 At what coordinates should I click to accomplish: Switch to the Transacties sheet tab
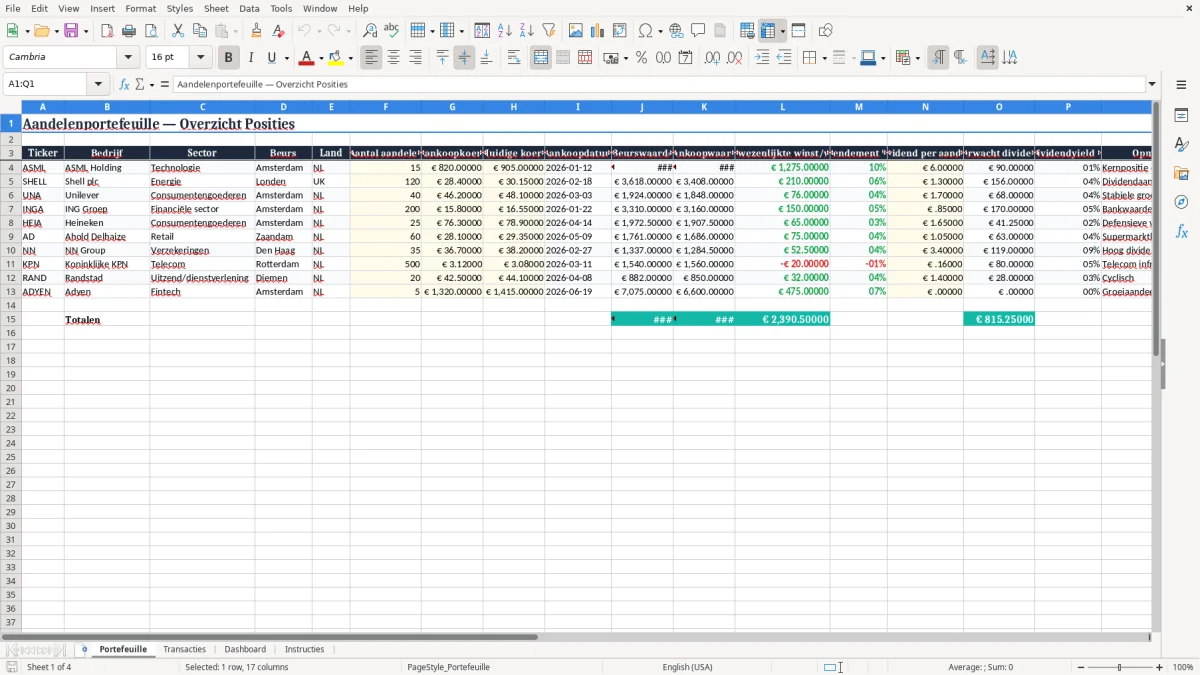185,649
